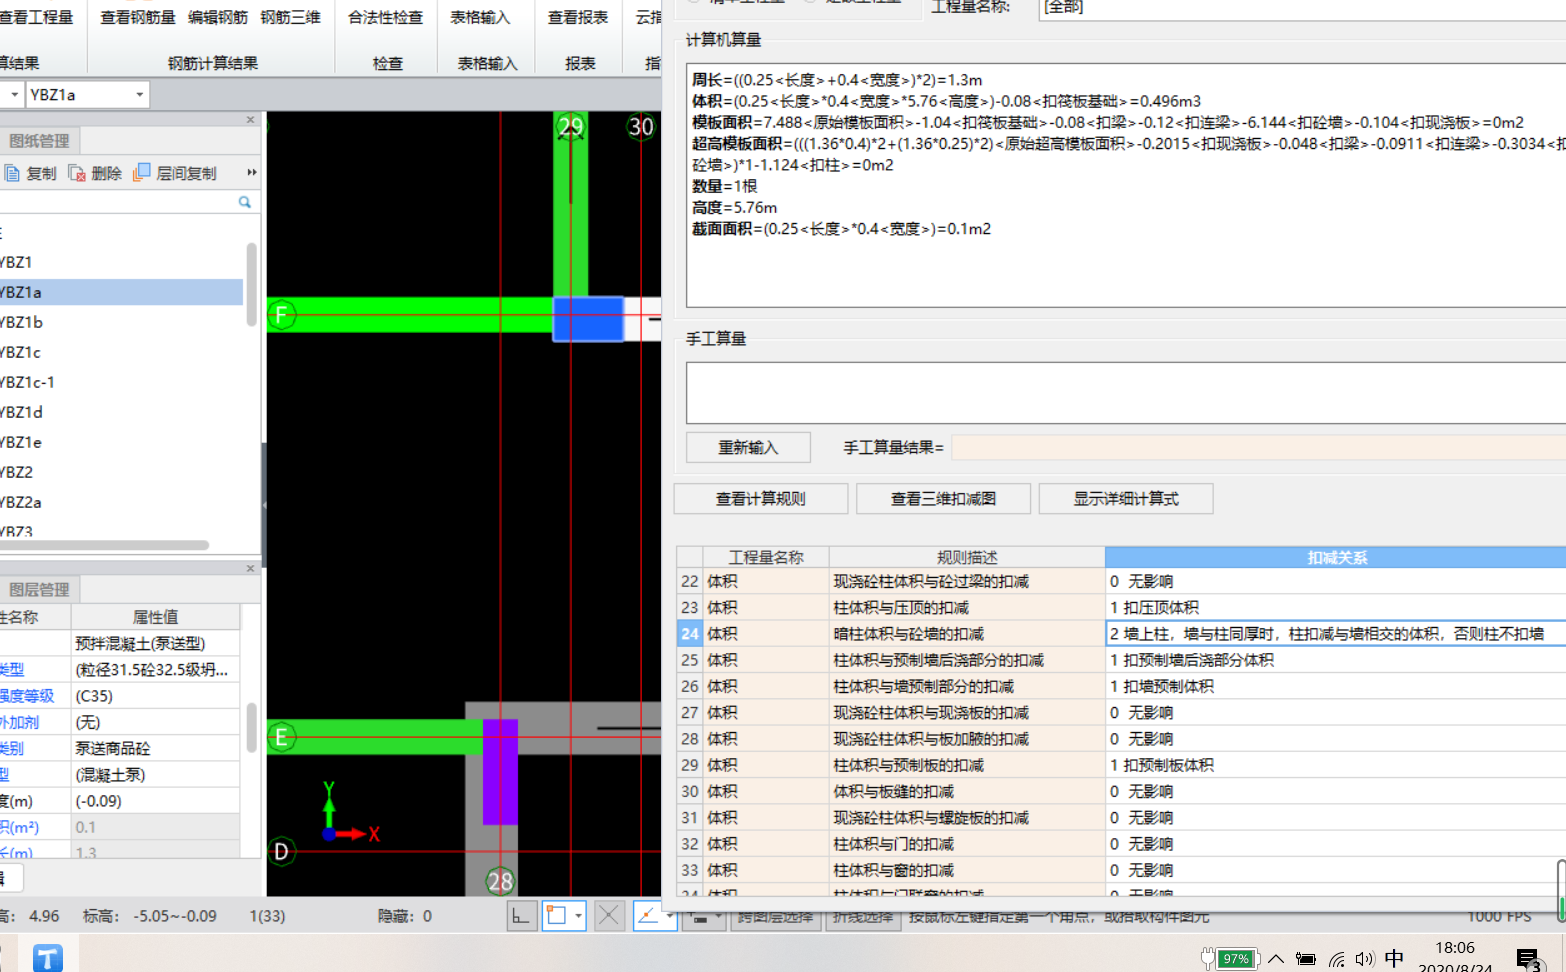Expand the drawing toolbar overflow arrows

(252, 172)
